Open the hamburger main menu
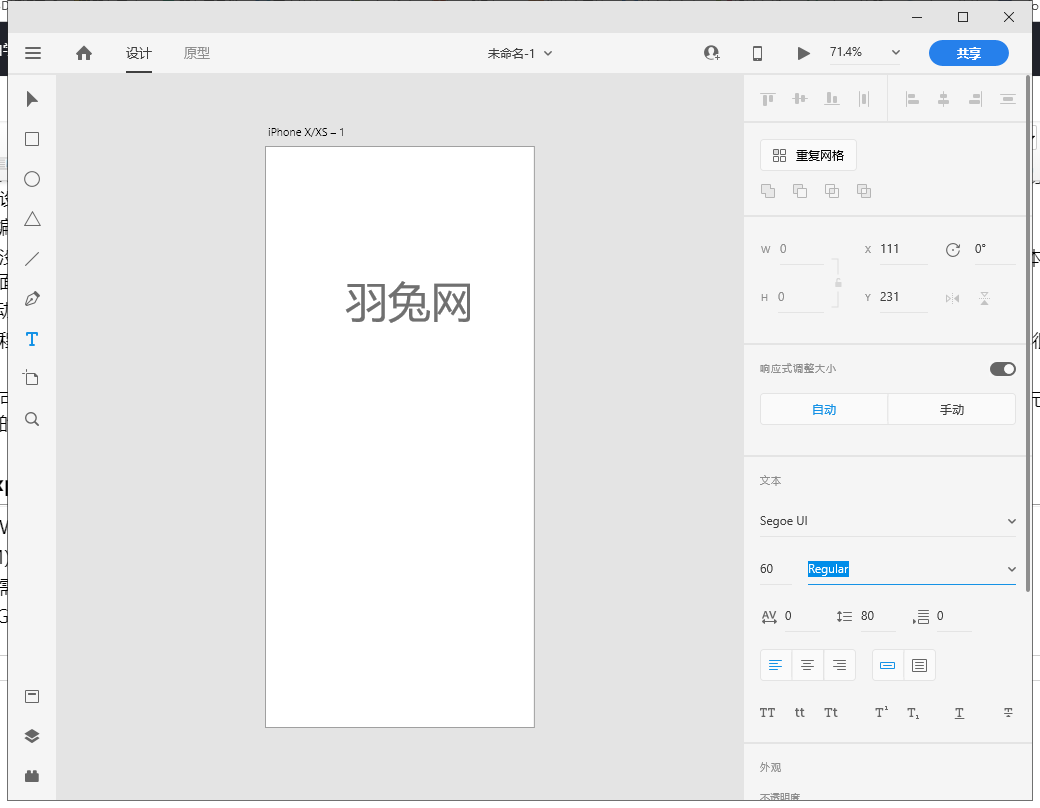This screenshot has width=1040, height=808. click(32, 53)
